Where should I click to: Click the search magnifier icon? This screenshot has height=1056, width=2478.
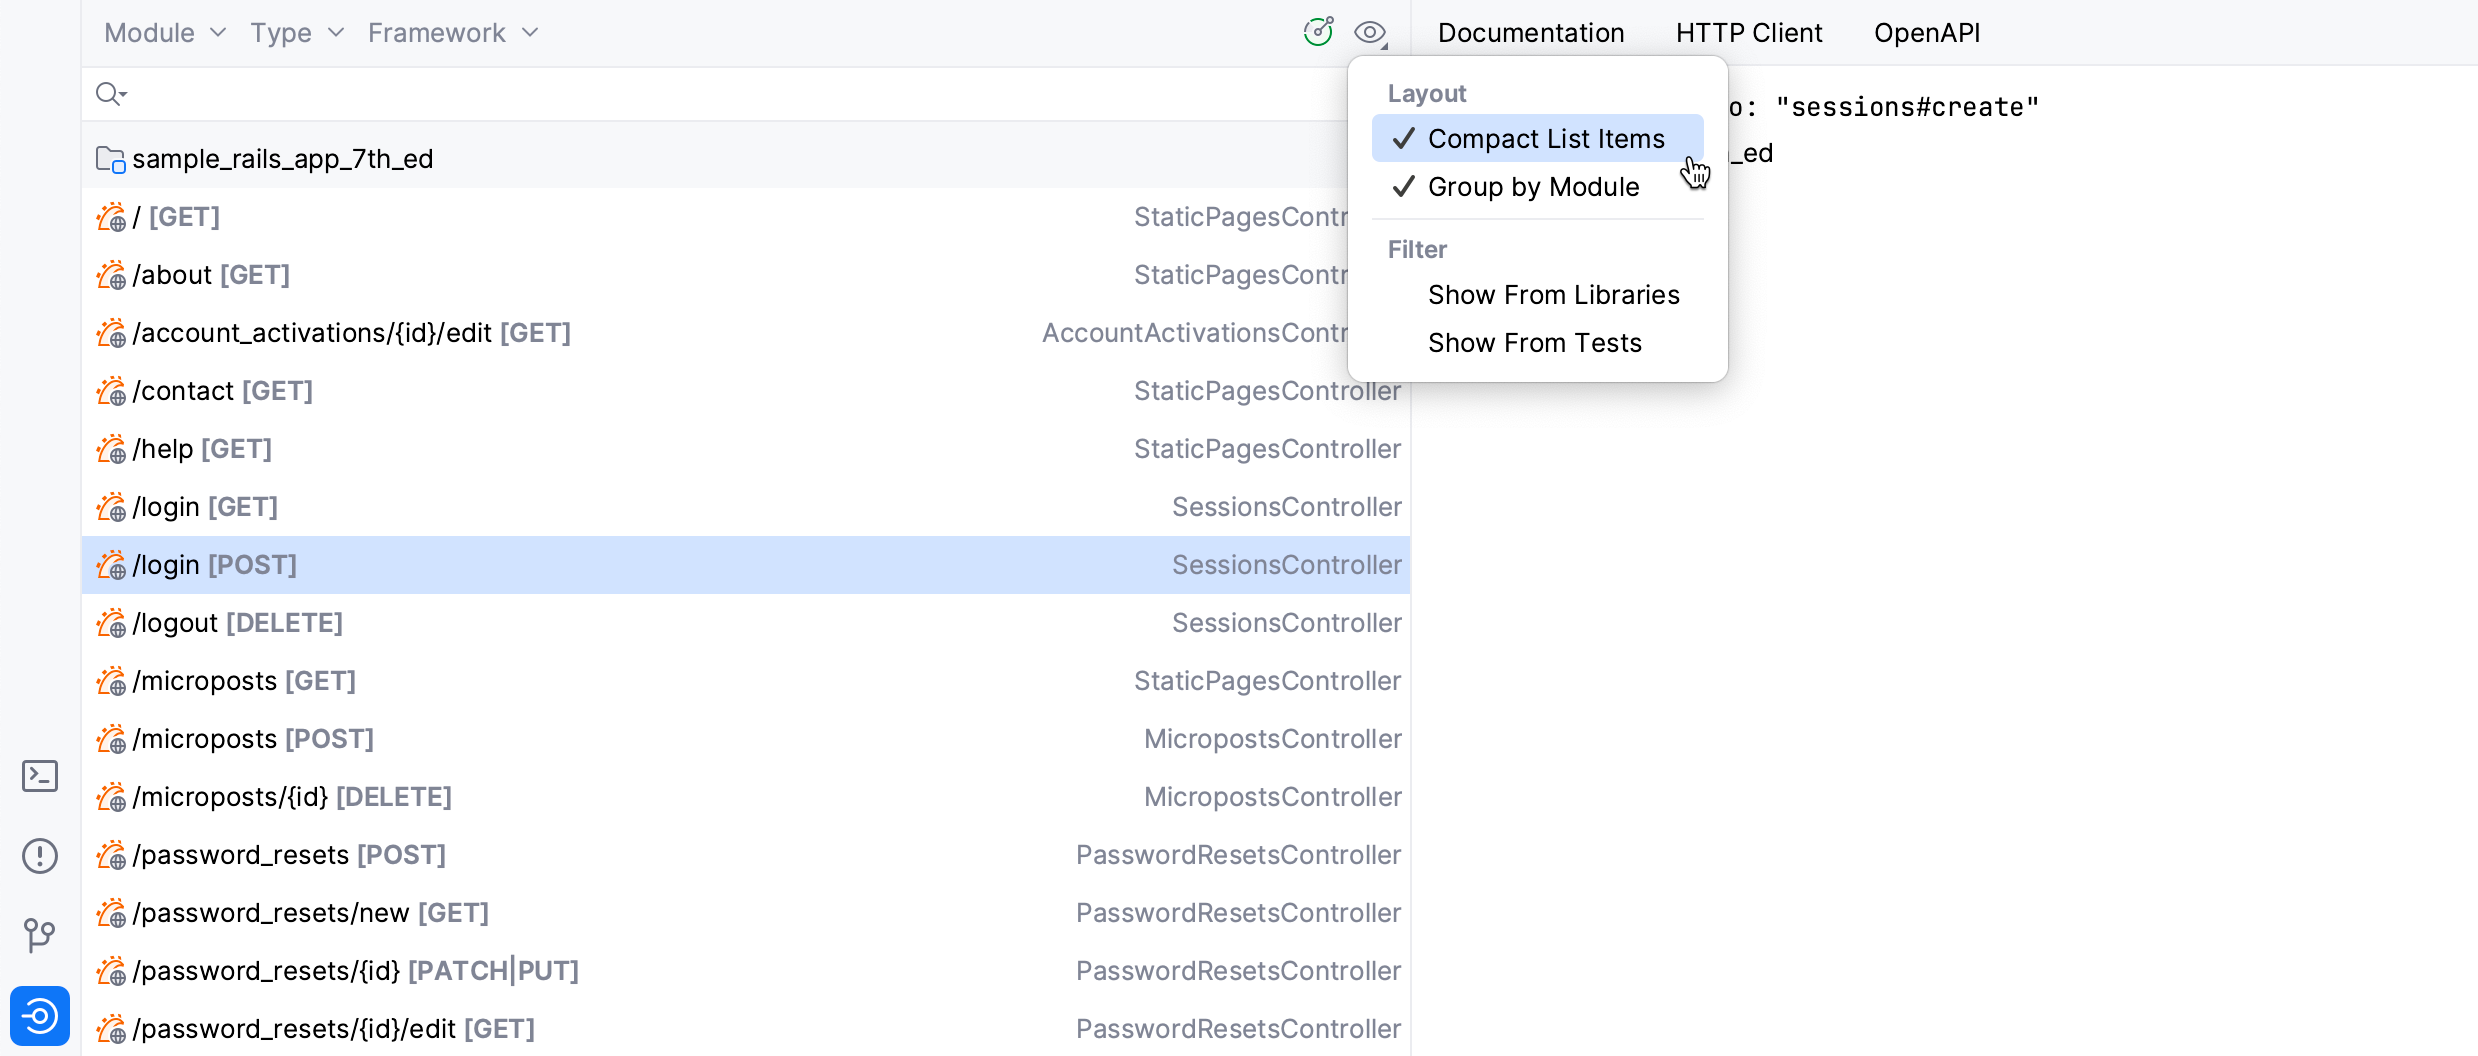tap(110, 93)
